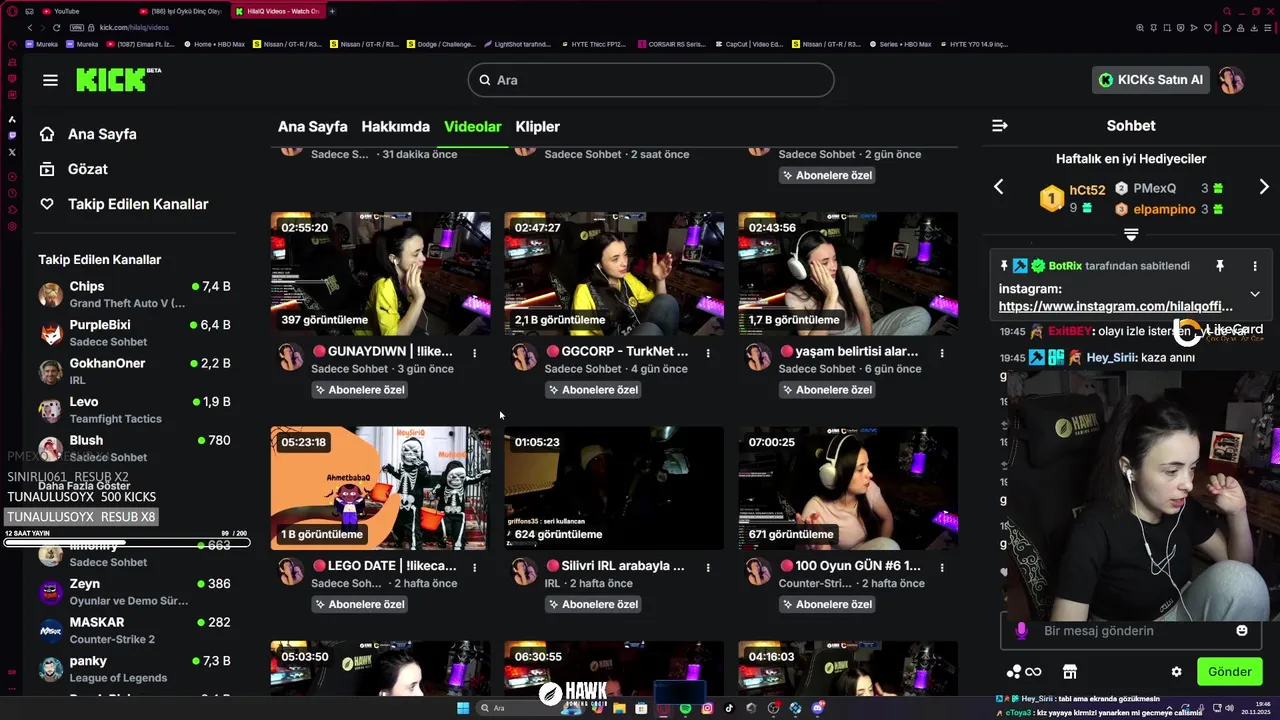Open Chips channel in followed list
Screen dimensions: 1280x720
point(135,294)
